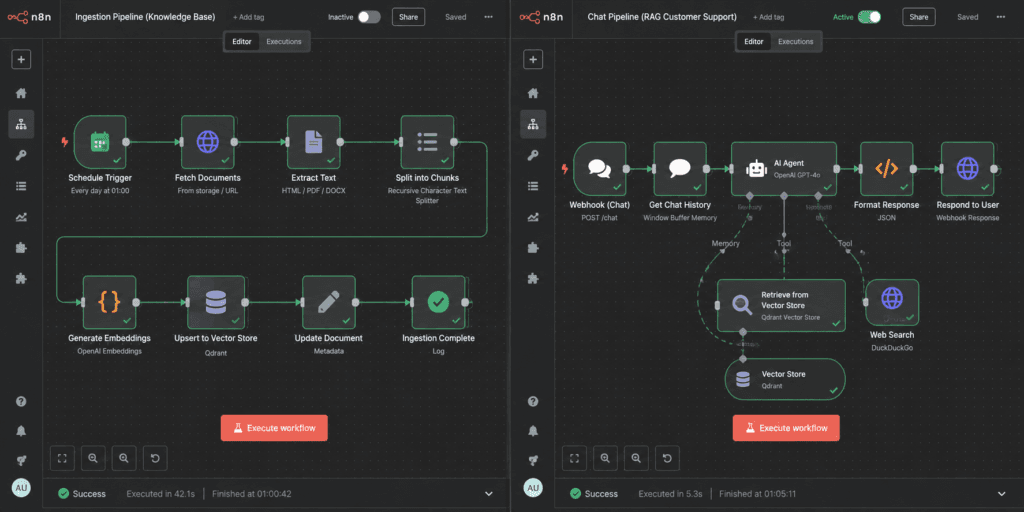This screenshot has width=1024, height=512.
Task: Toggle the Active switch for Chat Pipeline
Action: coord(869,17)
